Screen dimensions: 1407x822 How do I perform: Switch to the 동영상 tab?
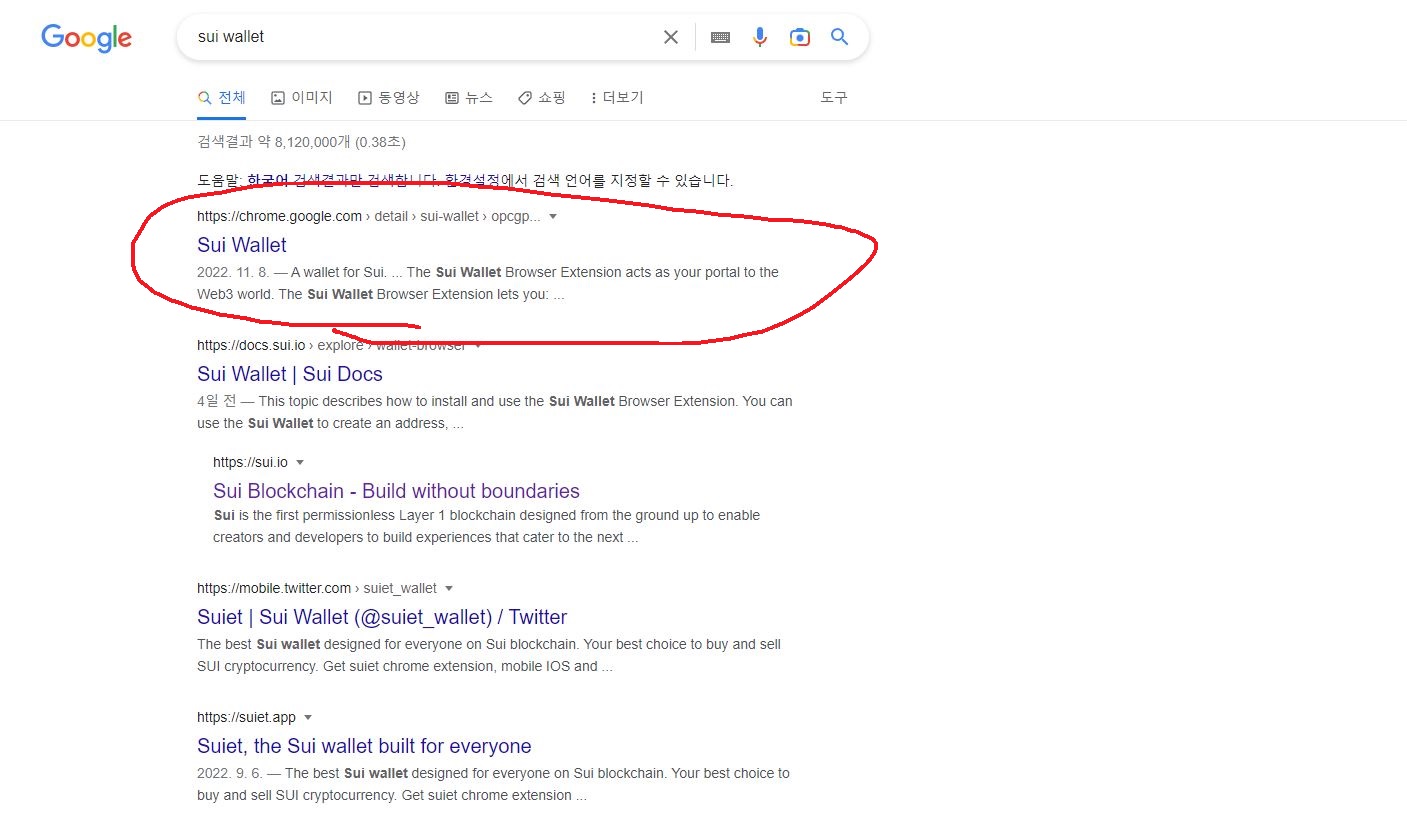coord(389,97)
